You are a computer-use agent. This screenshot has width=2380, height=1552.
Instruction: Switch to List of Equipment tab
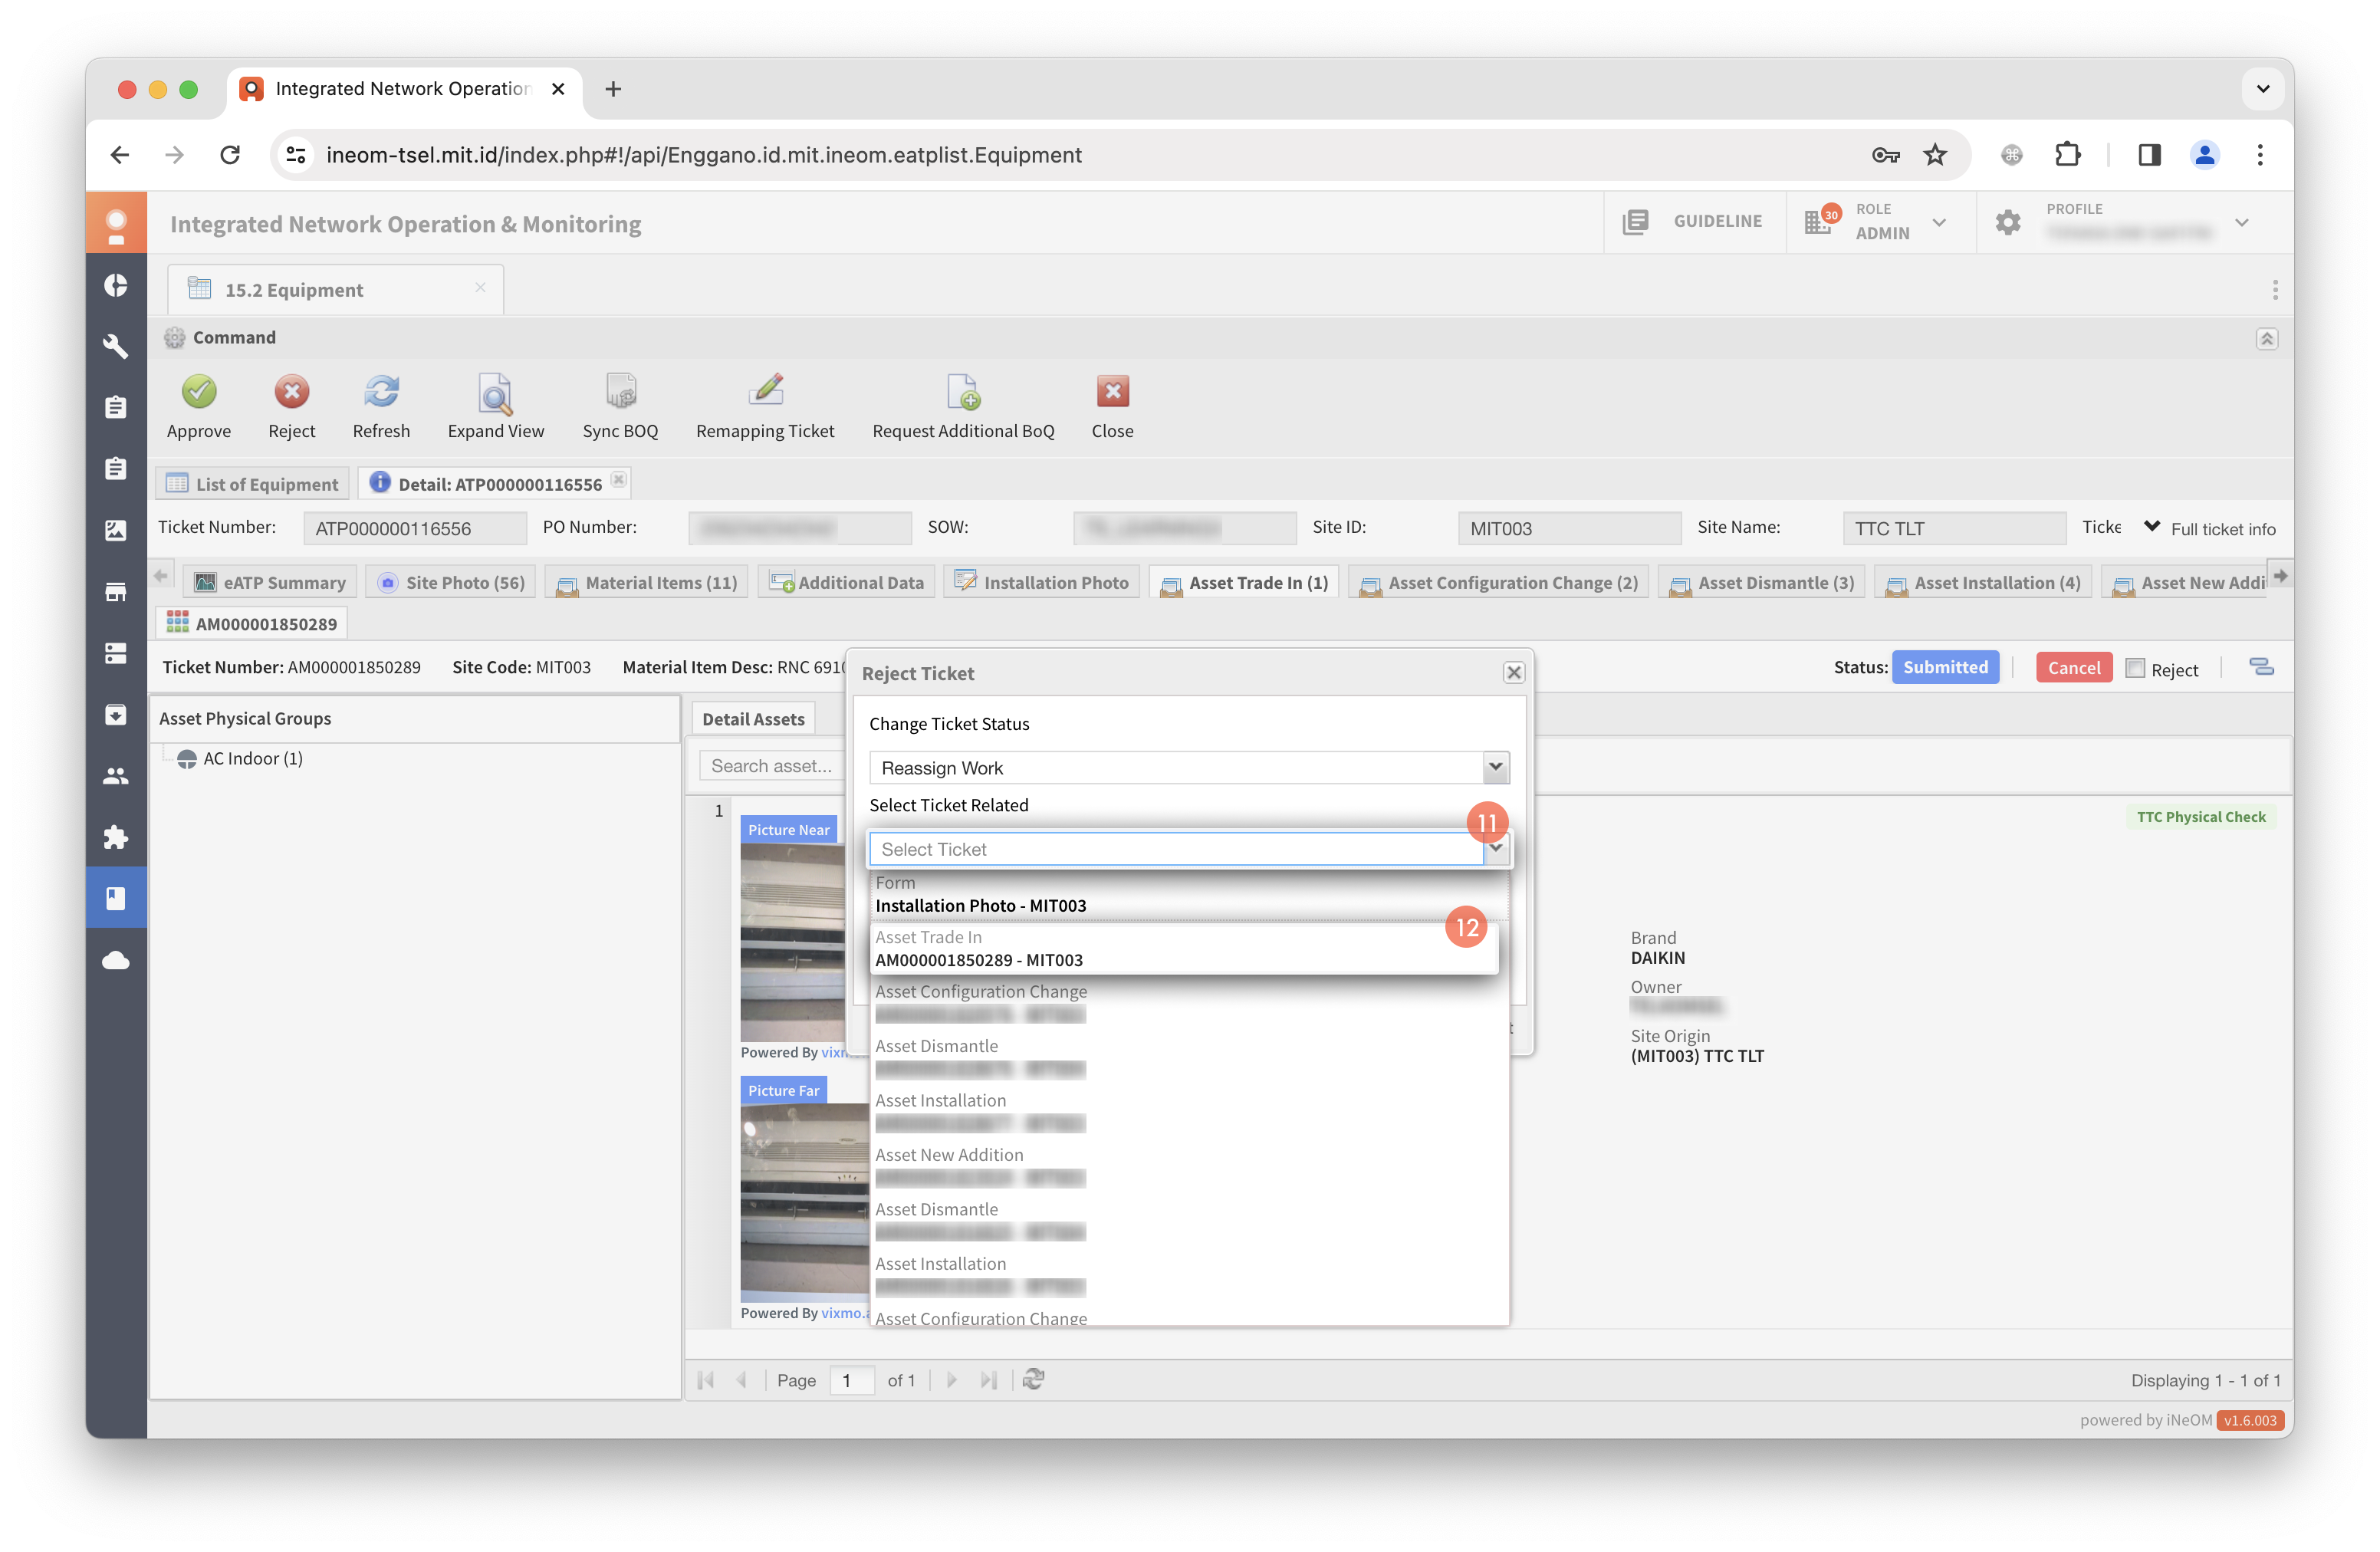(252, 484)
